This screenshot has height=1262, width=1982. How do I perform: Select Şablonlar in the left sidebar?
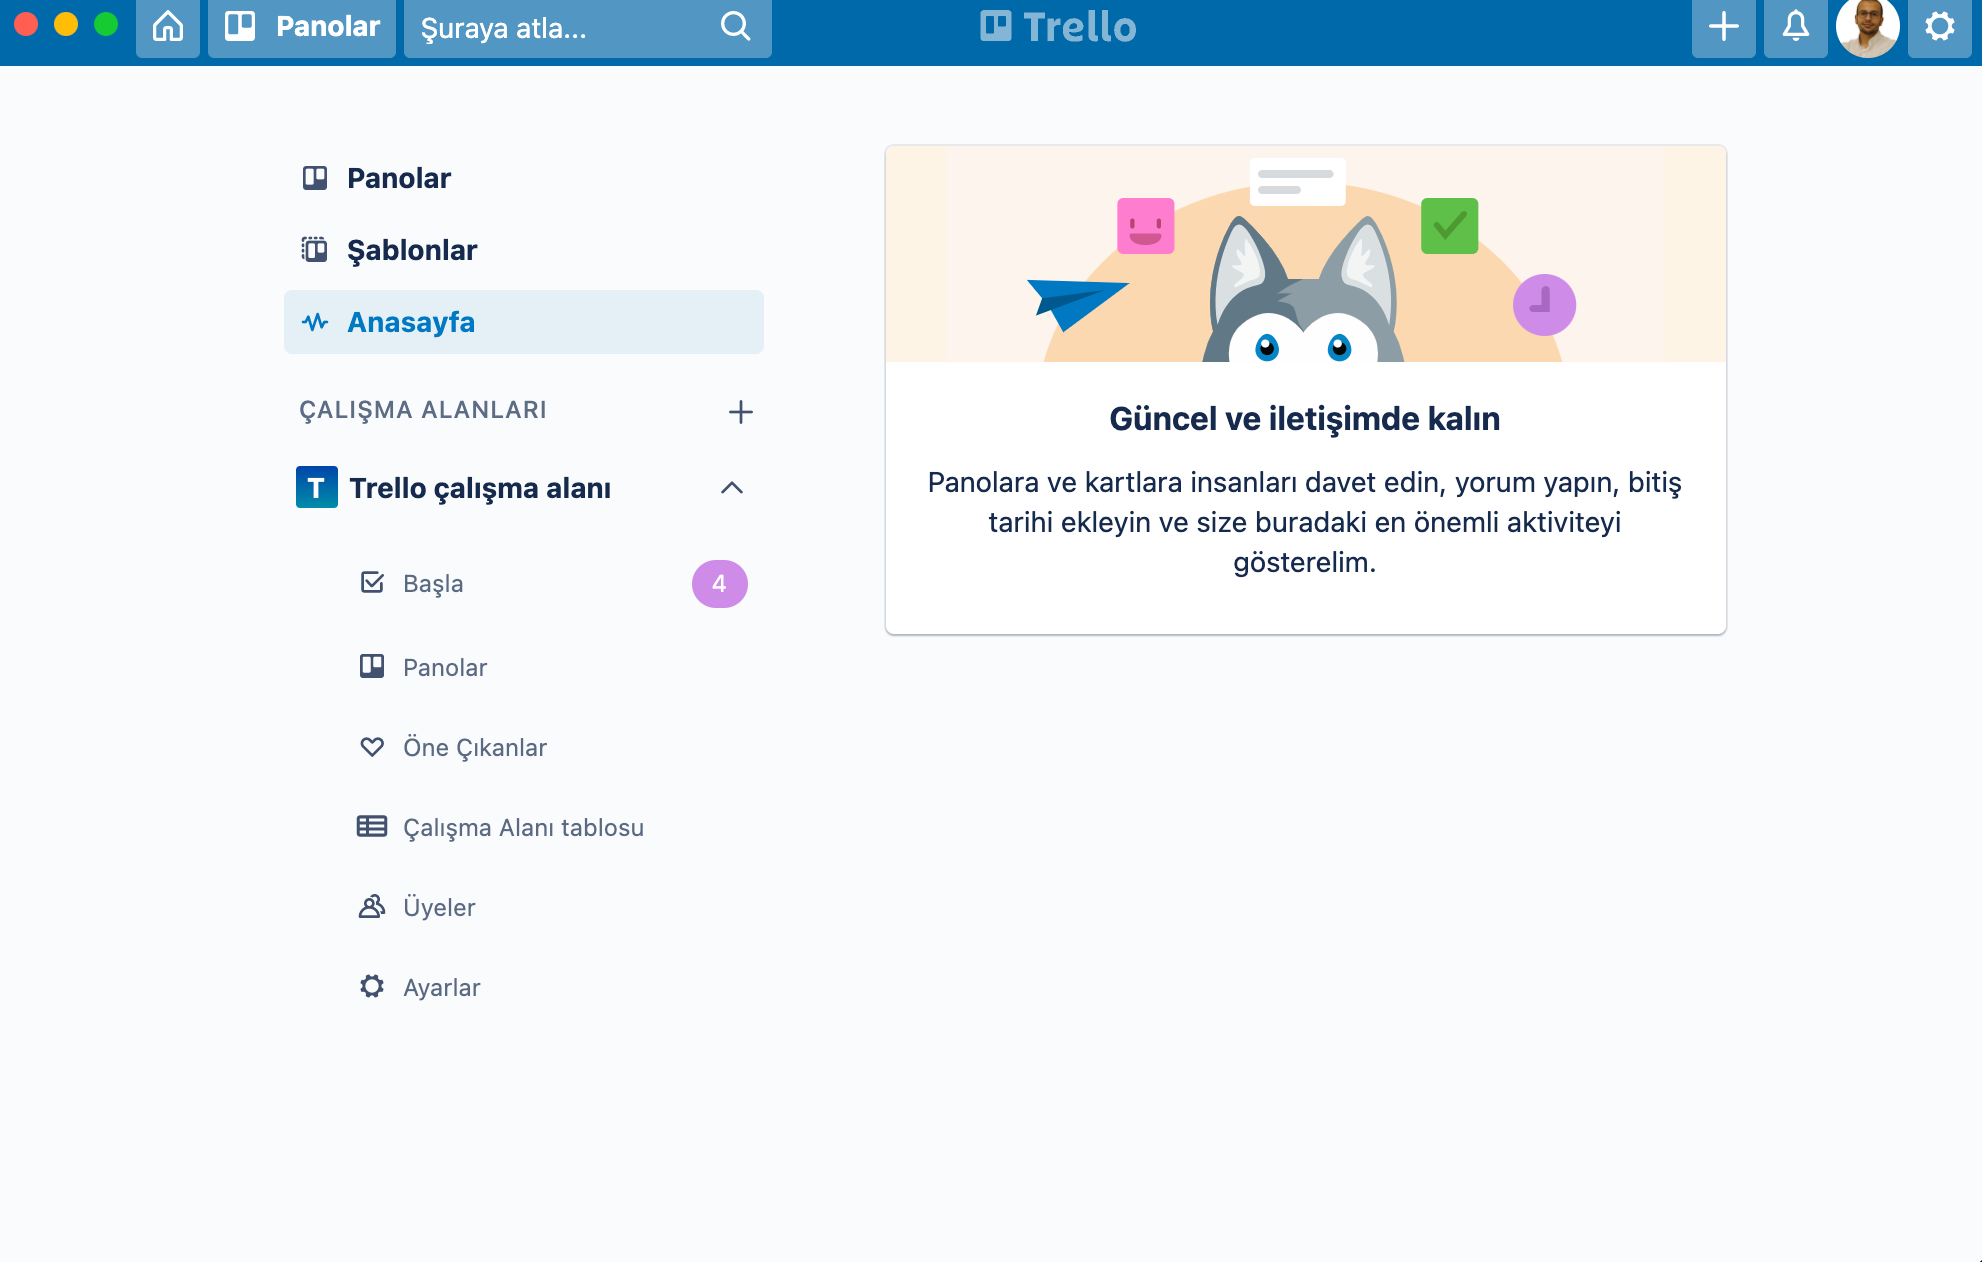click(524, 250)
